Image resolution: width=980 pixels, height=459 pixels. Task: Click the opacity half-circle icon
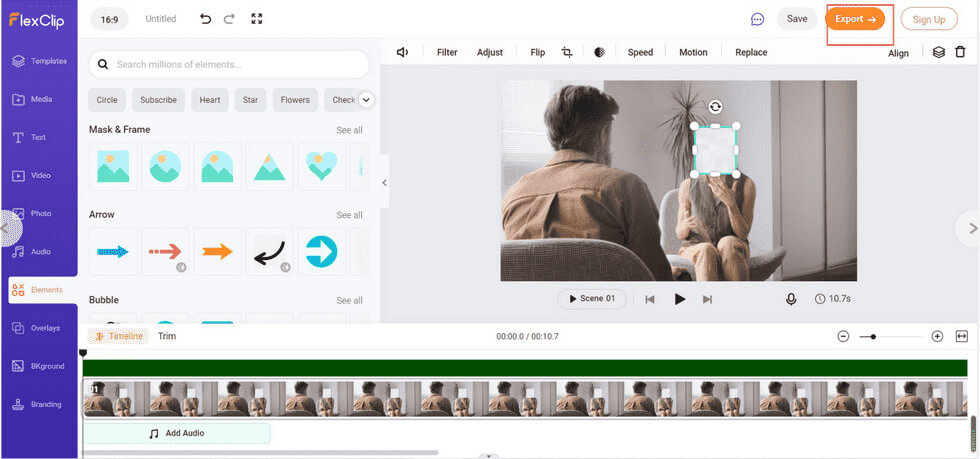tap(599, 53)
